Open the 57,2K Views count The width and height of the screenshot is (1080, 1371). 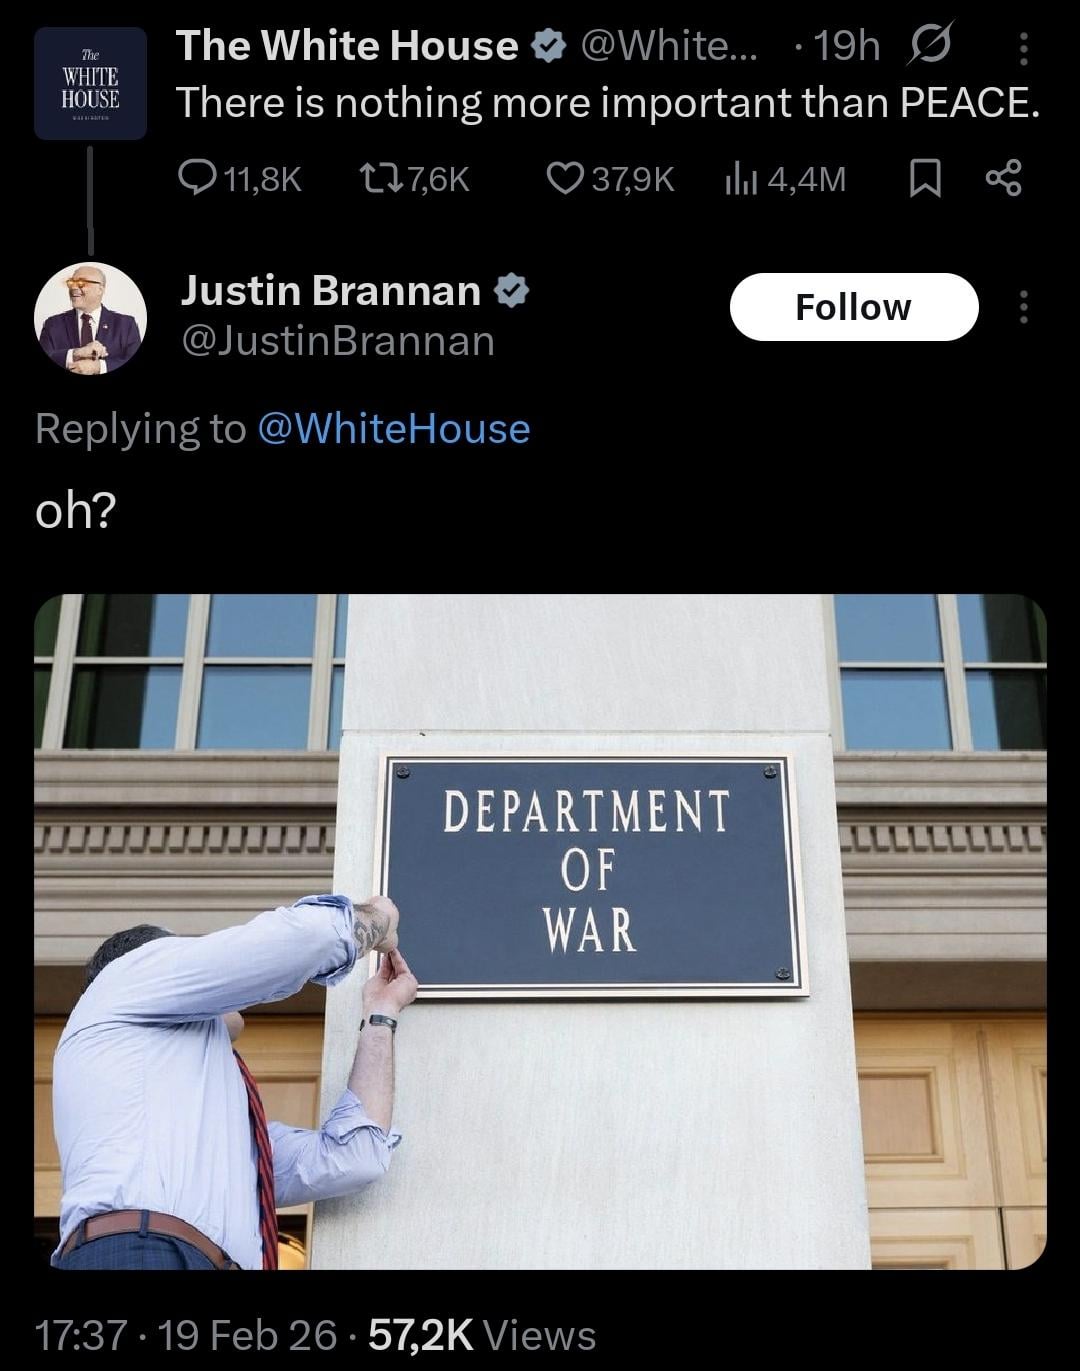[482, 1335]
